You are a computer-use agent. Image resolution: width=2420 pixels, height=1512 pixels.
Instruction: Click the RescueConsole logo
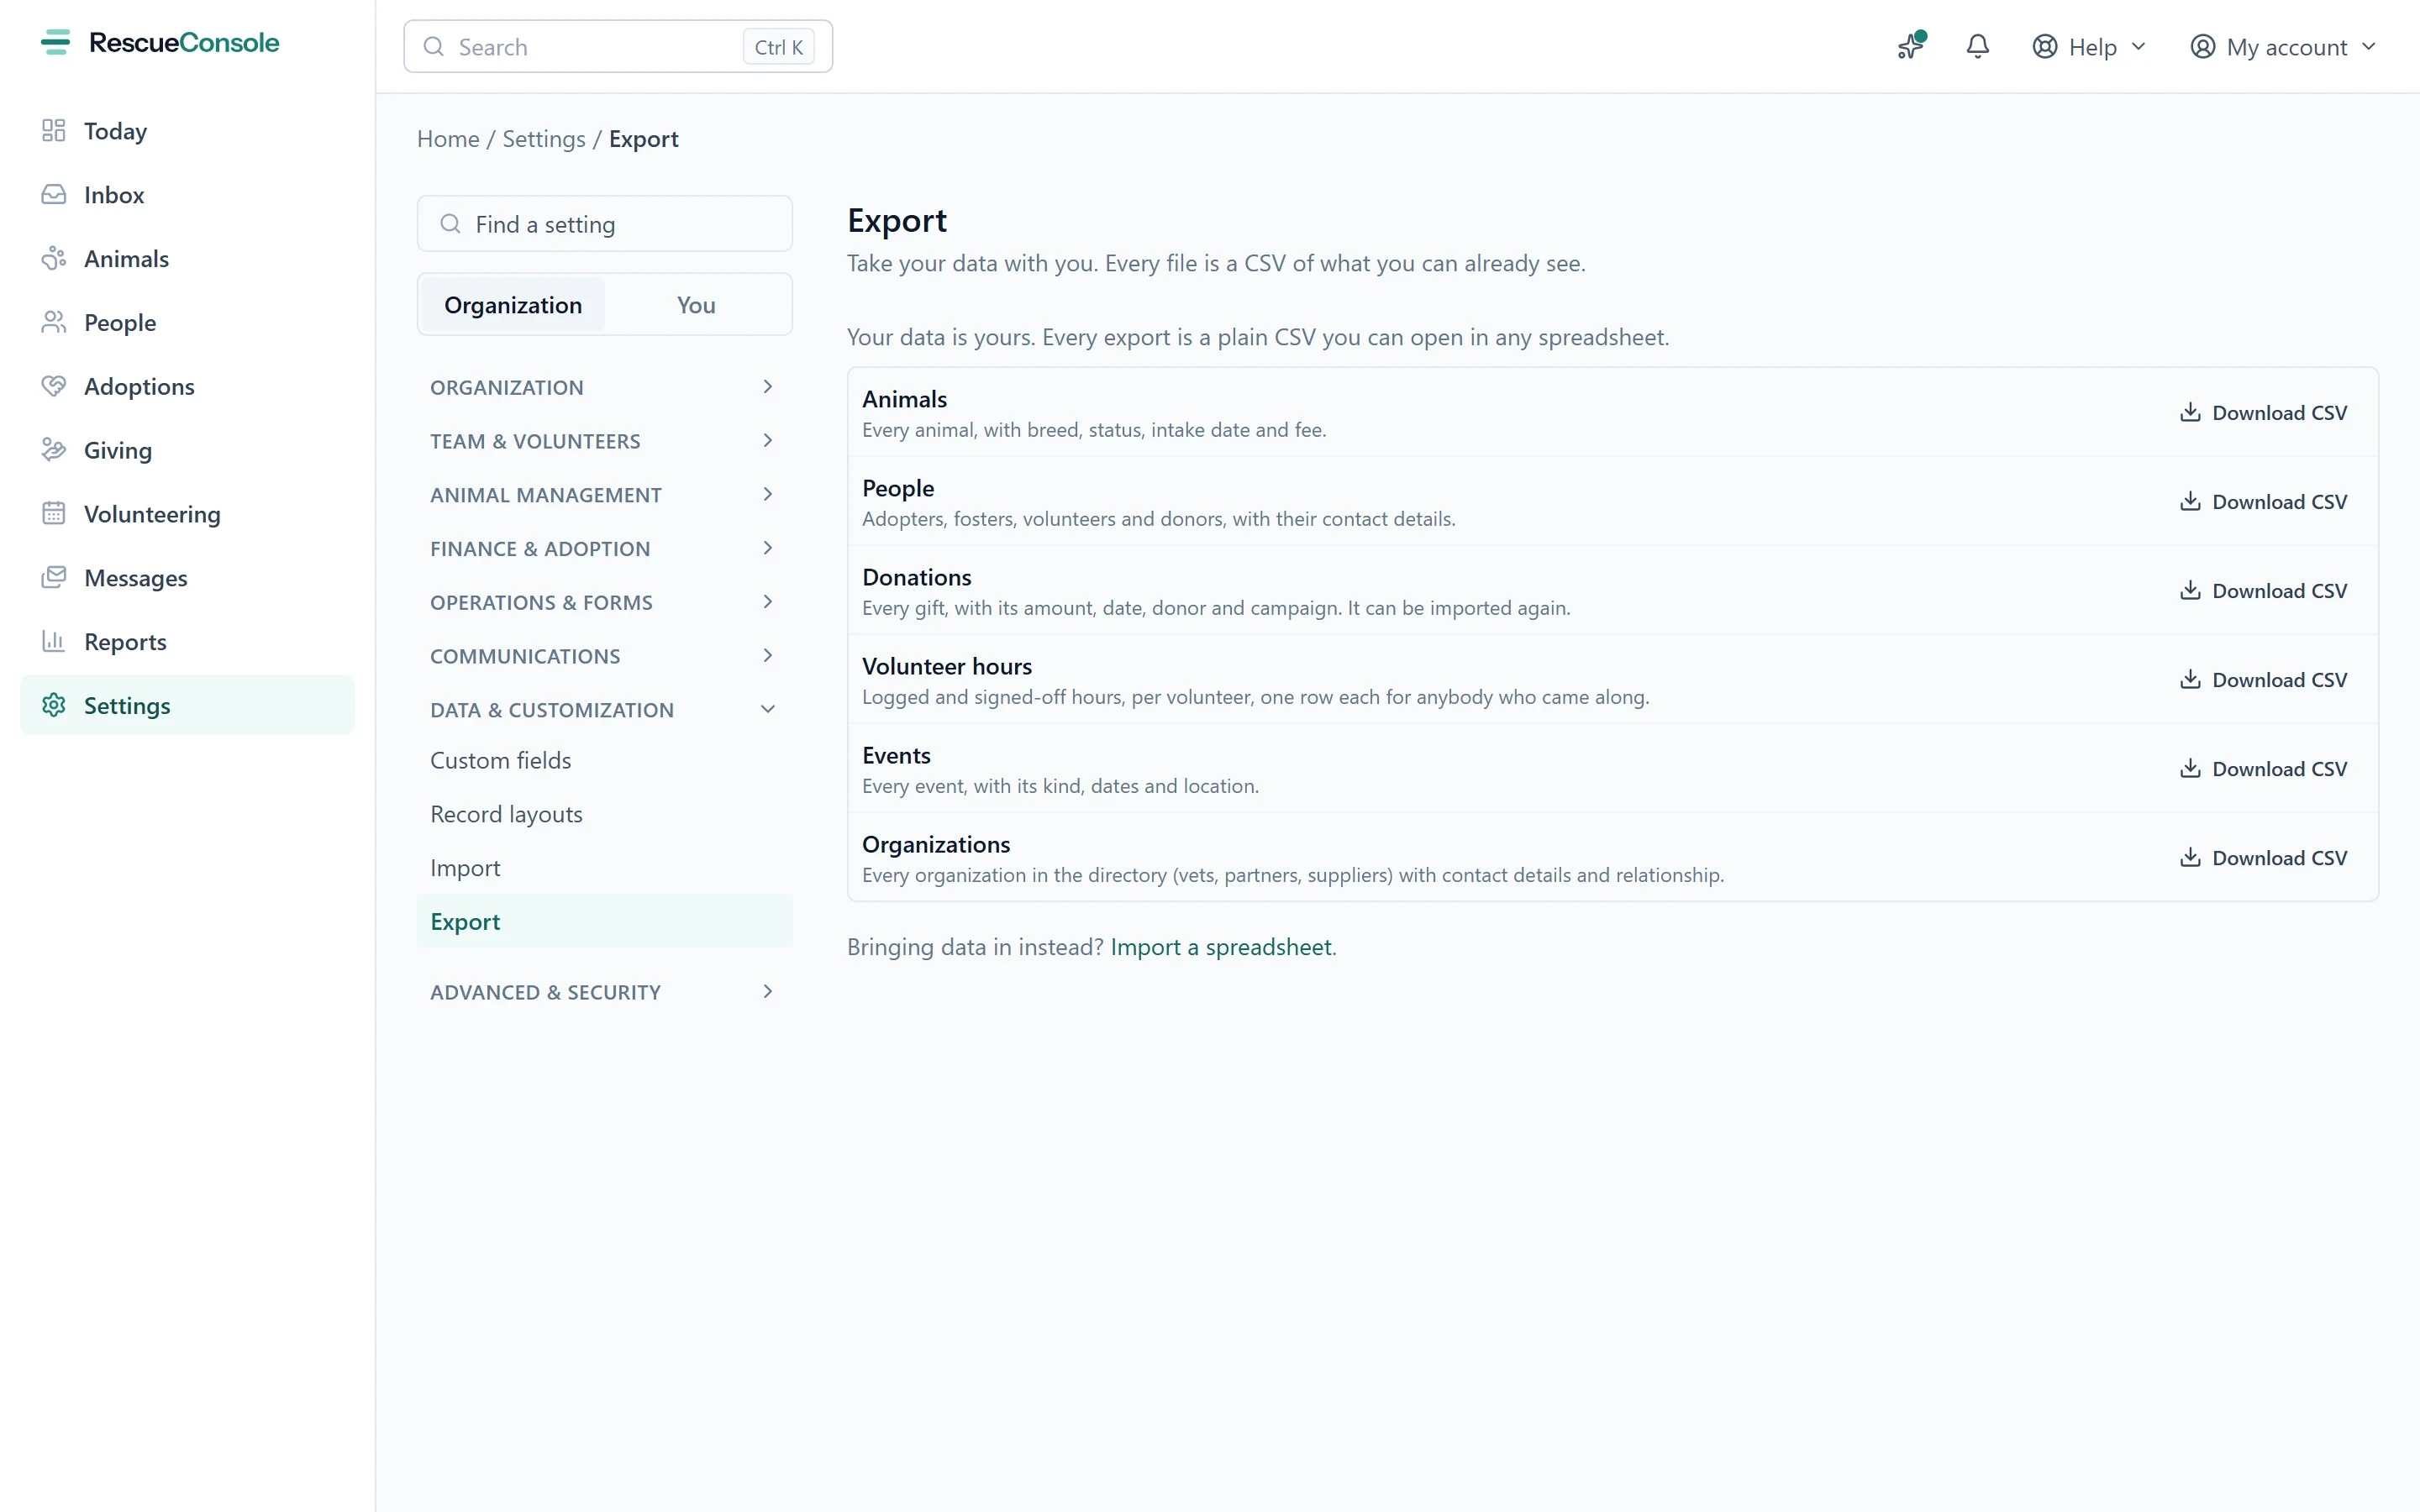160,43
